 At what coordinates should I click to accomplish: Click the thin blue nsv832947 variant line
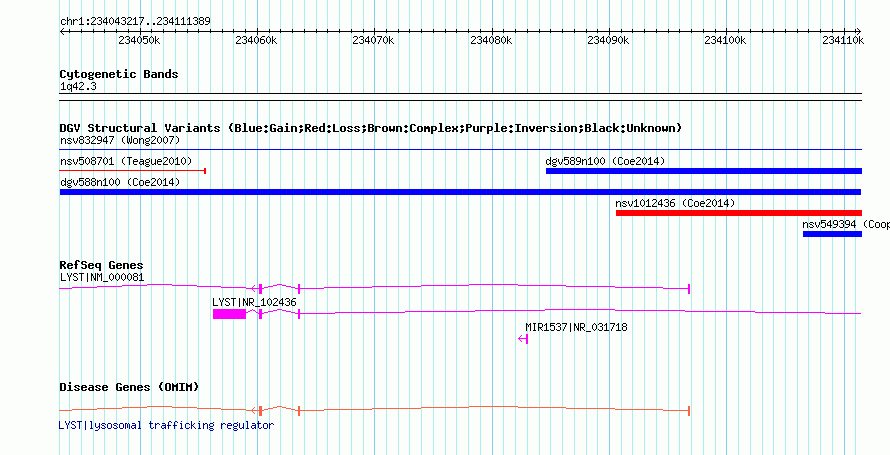[x=460, y=150]
